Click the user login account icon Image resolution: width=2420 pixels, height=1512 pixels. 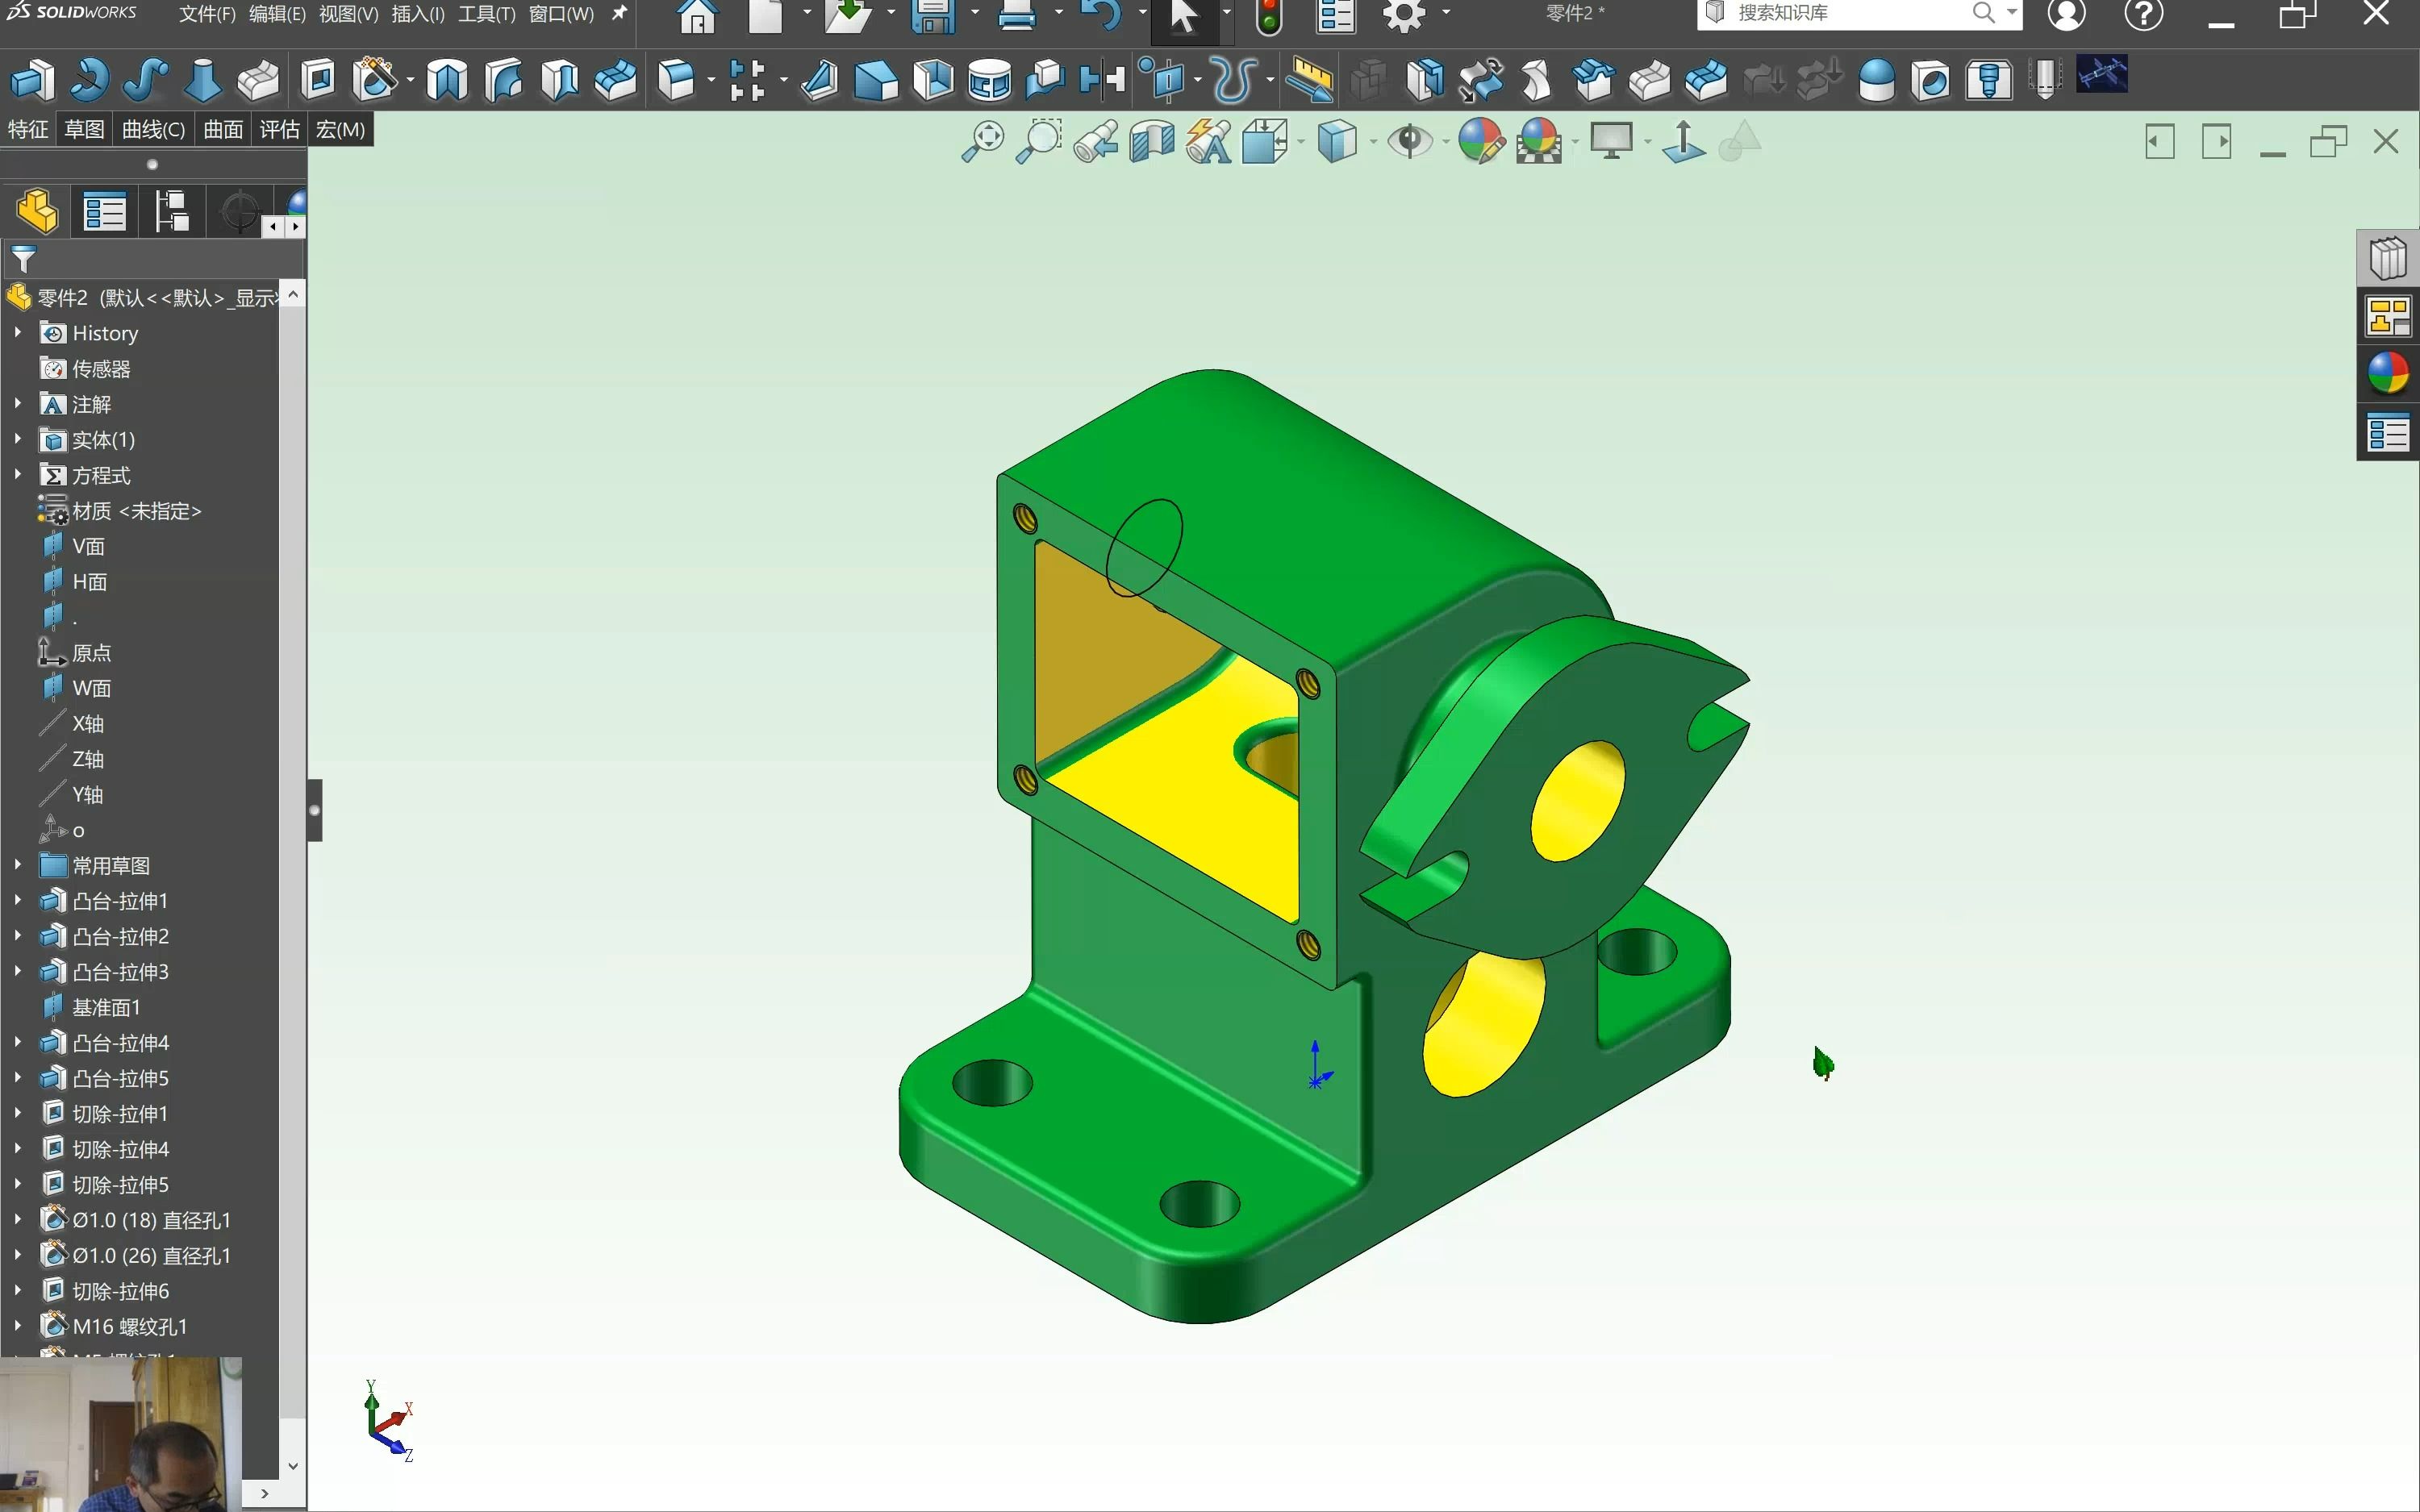point(2066,15)
